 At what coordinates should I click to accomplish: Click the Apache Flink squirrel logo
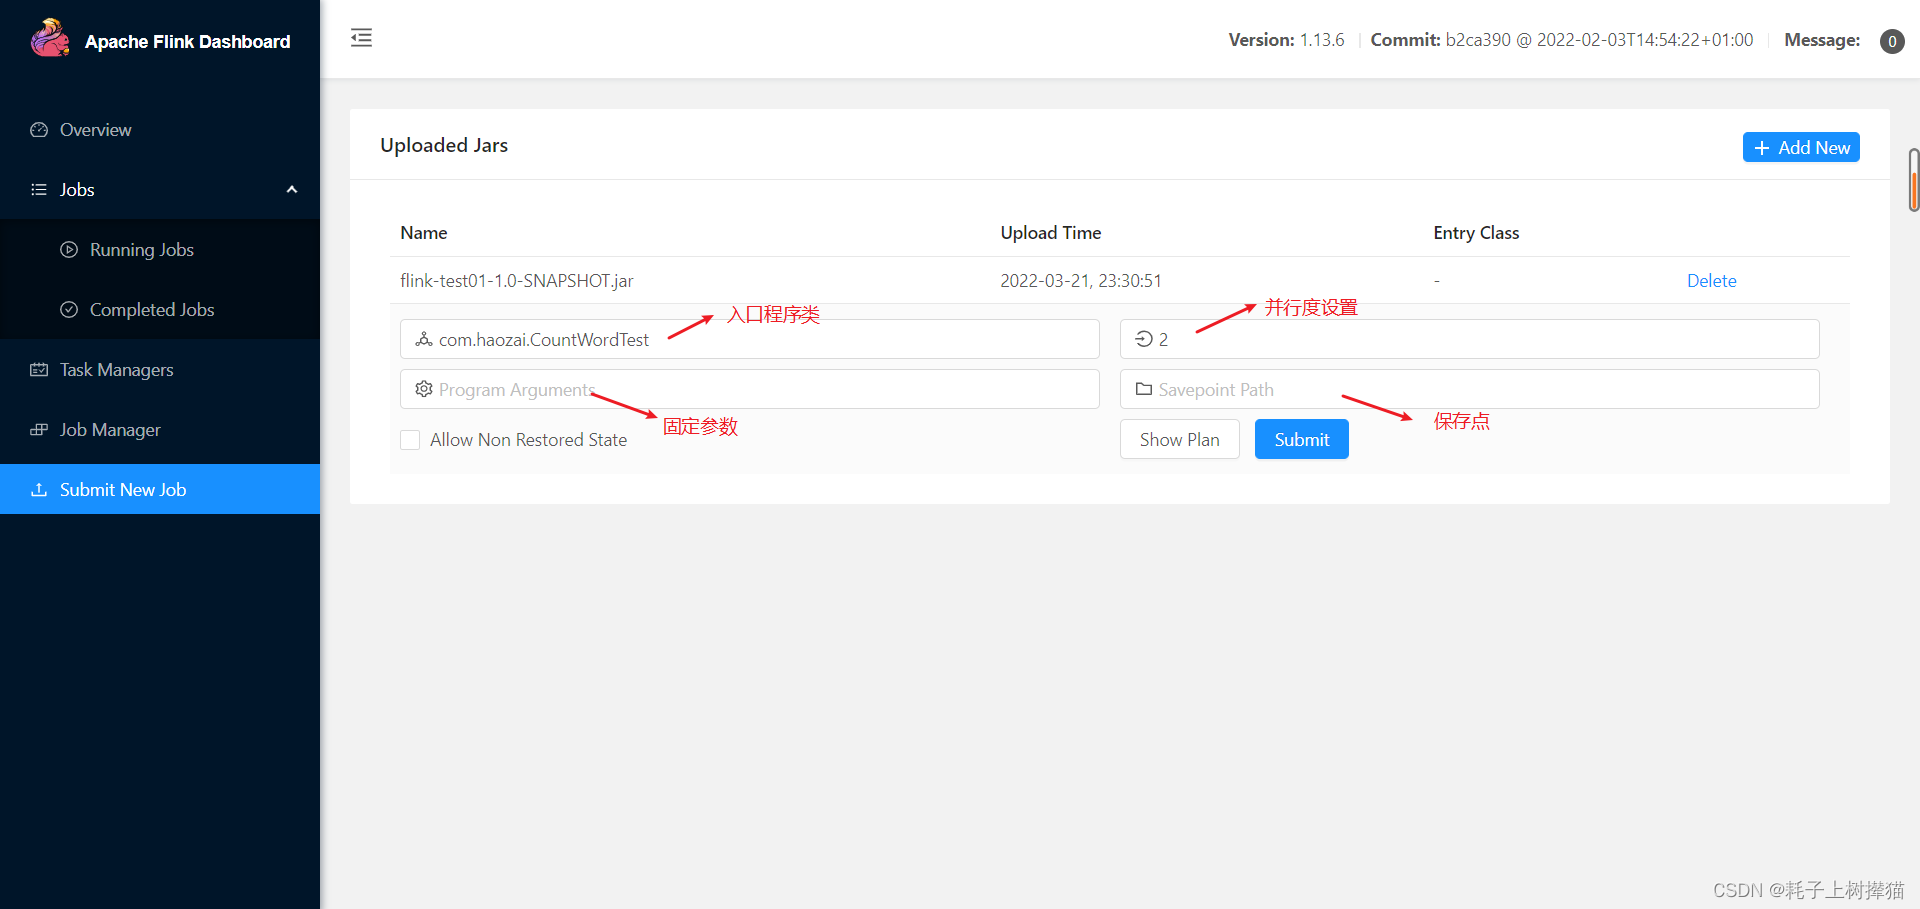coord(50,39)
